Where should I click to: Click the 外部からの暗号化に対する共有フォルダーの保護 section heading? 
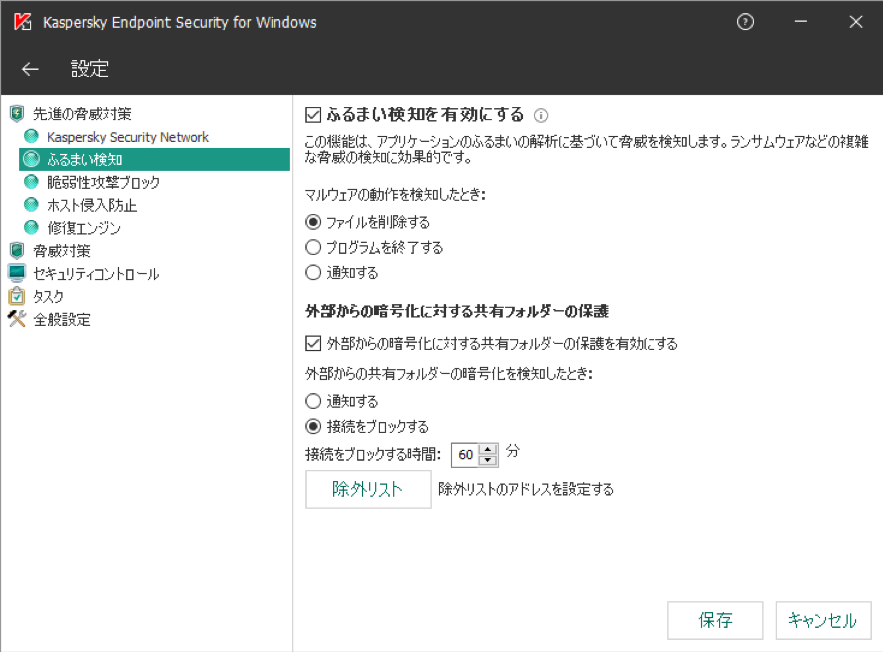point(457,311)
